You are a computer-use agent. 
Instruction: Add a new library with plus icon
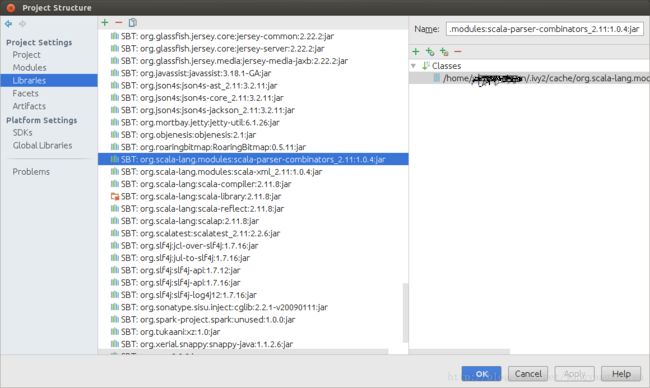pos(105,22)
